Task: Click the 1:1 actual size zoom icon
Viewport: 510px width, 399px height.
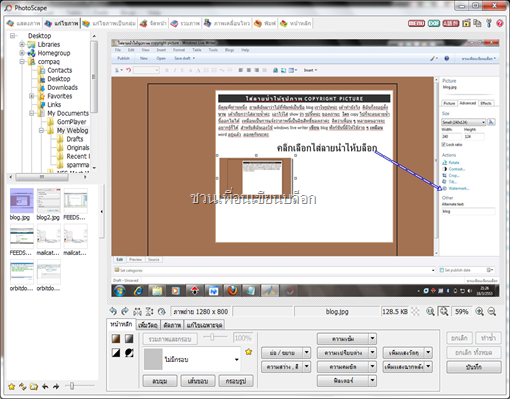Action: (x=430, y=312)
